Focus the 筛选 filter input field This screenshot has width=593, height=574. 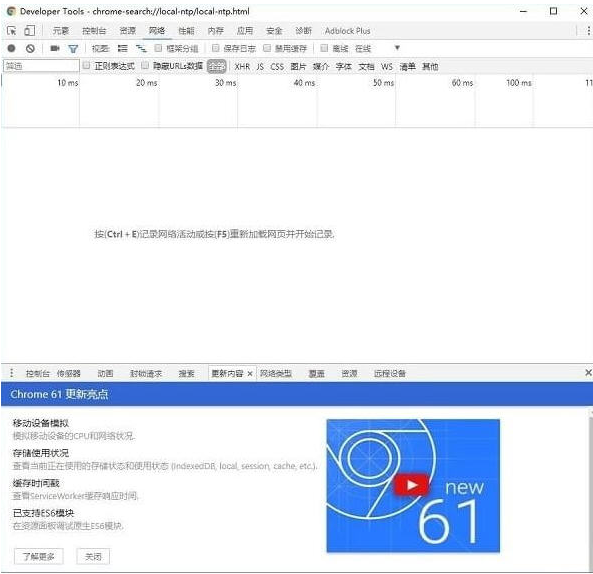tap(41, 66)
